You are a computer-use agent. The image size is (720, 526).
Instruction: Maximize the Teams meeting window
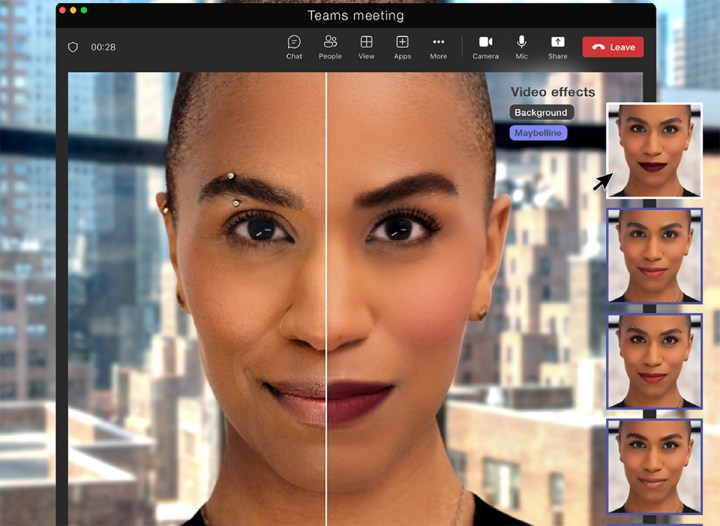[84, 10]
